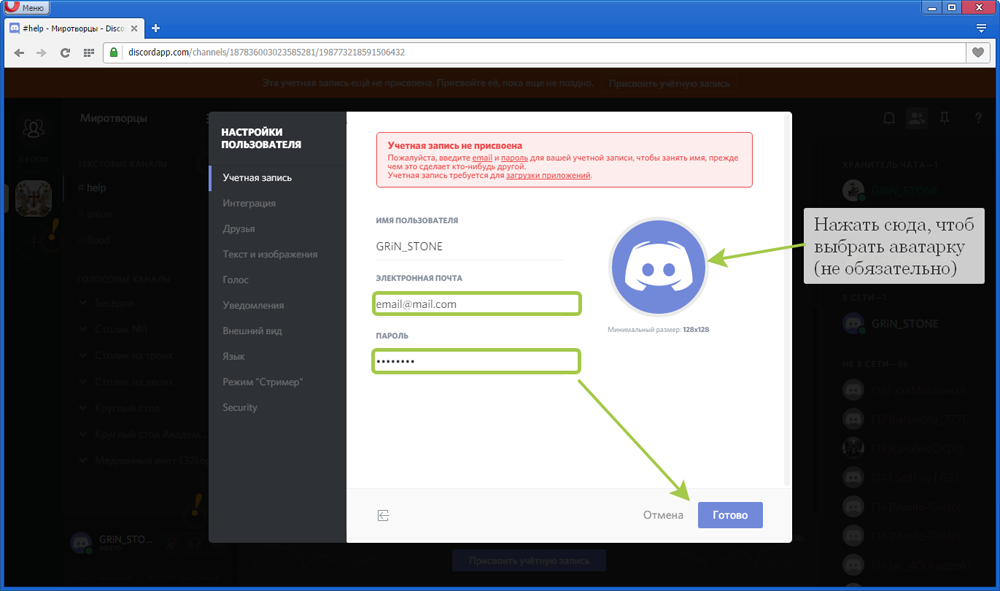Confirm settings with the Готово button
The image size is (1000, 591).
pyautogui.click(x=730, y=515)
